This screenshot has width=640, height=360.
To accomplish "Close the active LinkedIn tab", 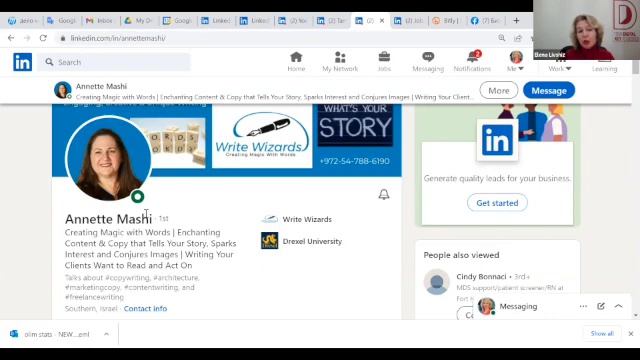I will pos(382,20).
